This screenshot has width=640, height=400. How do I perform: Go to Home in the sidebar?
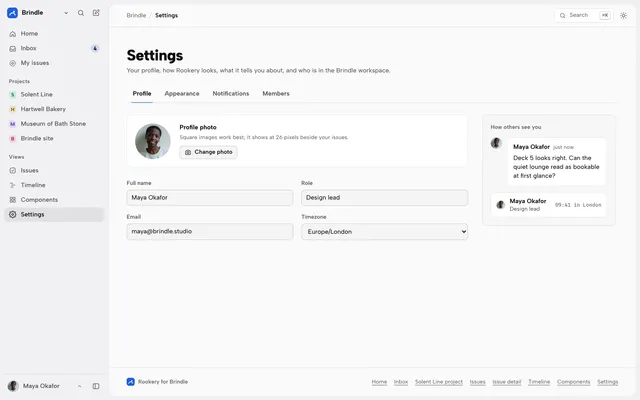[54, 33]
